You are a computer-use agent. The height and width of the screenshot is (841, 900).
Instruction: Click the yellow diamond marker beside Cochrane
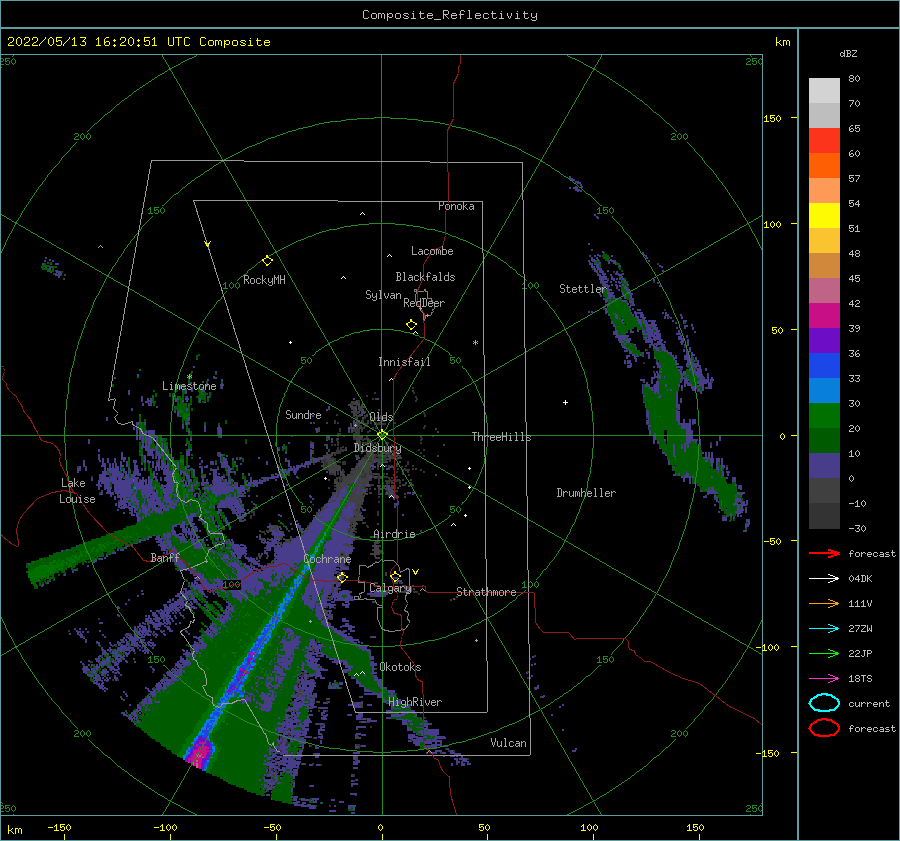click(342, 577)
